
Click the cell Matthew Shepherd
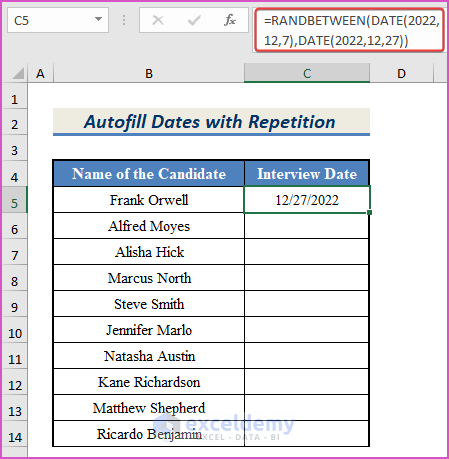click(149, 408)
